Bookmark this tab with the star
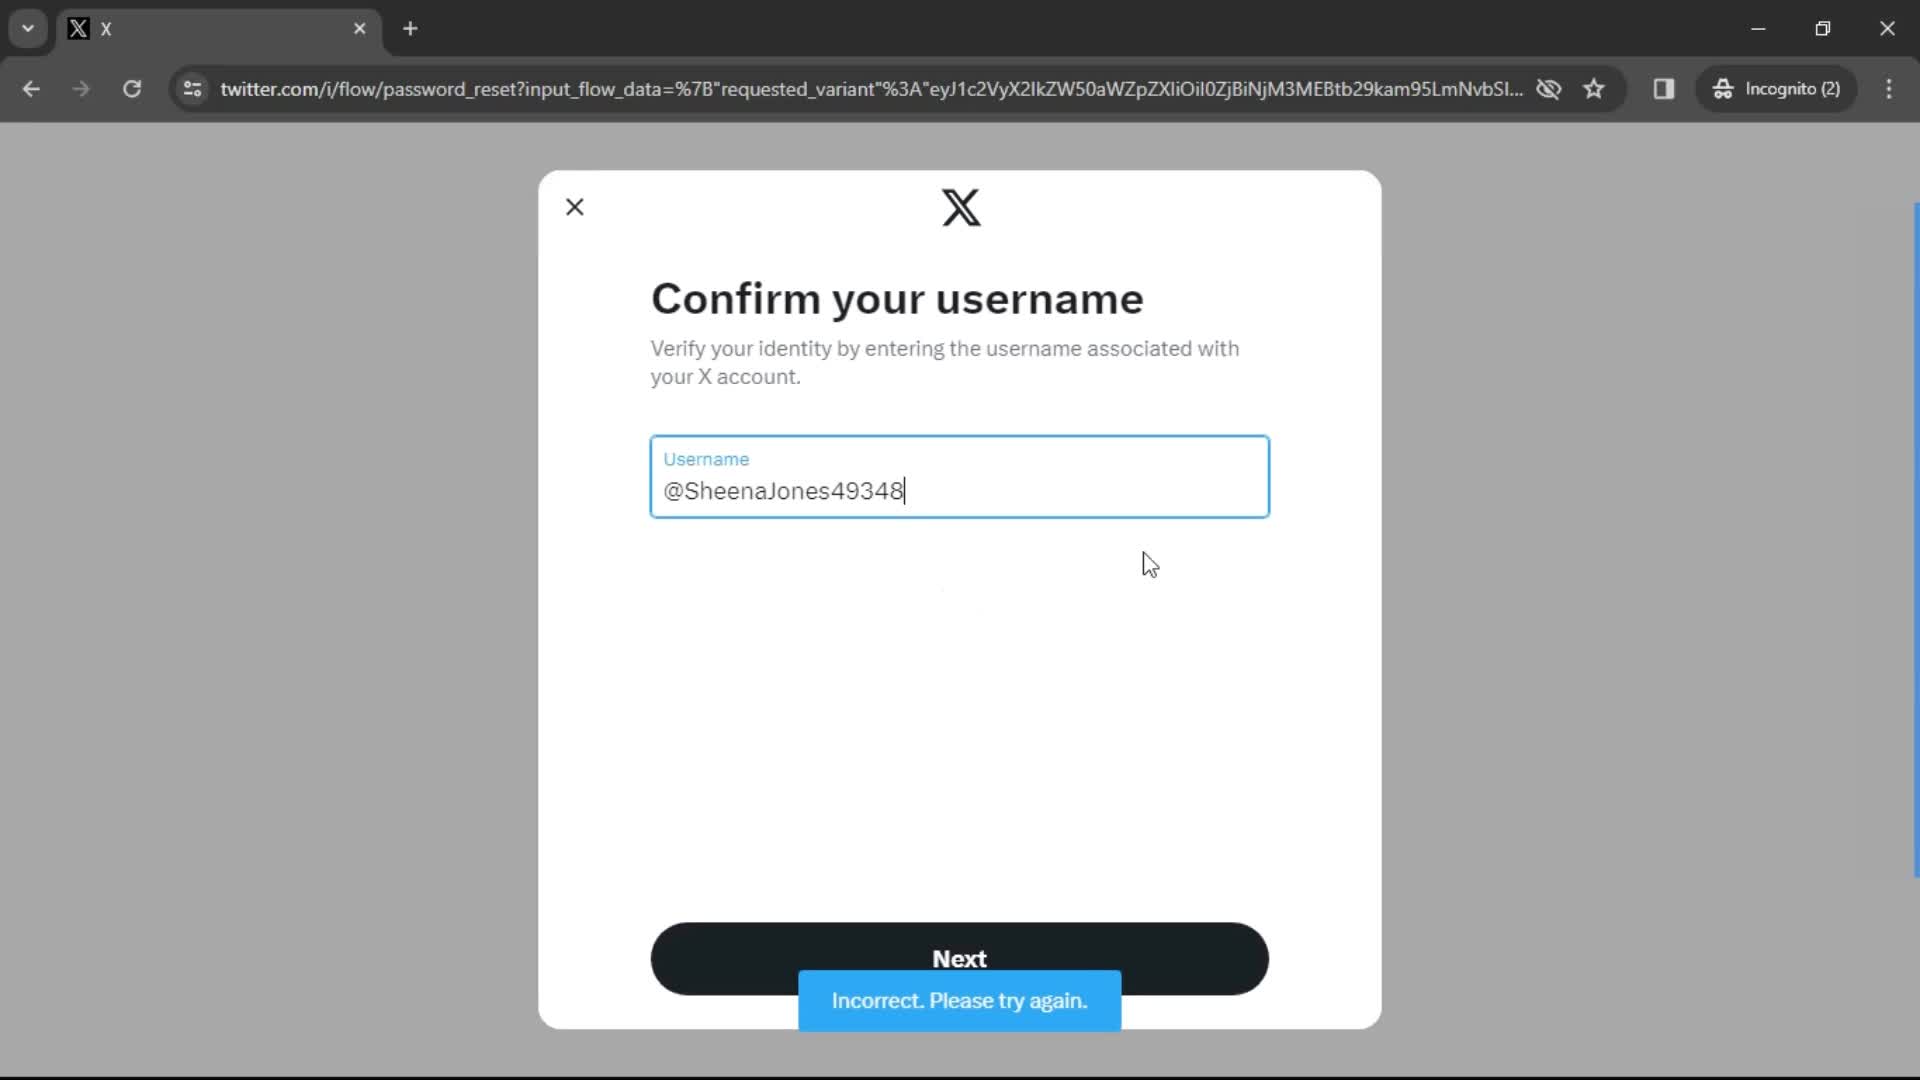Viewport: 1920px width, 1080px height. (x=1594, y=89)
